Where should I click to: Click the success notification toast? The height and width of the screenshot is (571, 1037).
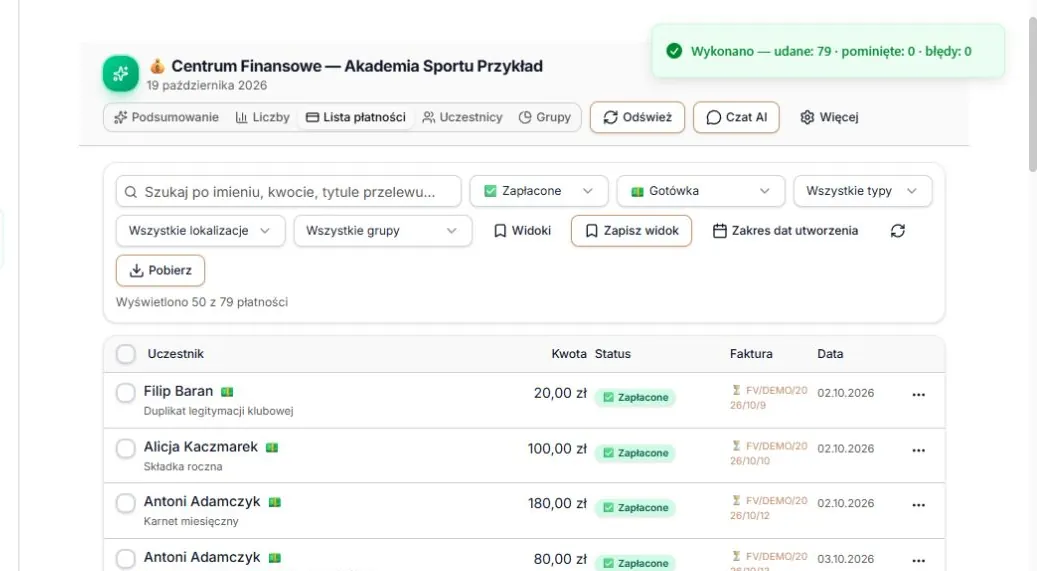click(828, 51)
